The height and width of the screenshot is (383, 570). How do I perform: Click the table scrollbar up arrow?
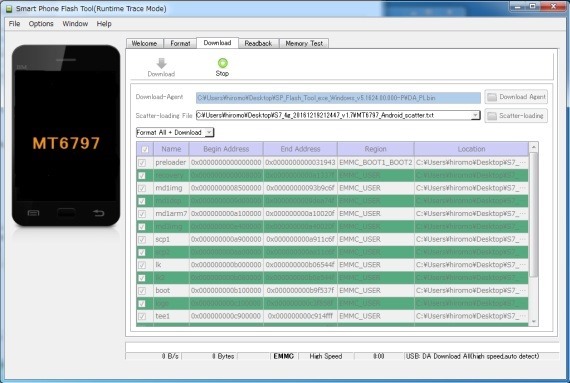(x=533, y=147)
